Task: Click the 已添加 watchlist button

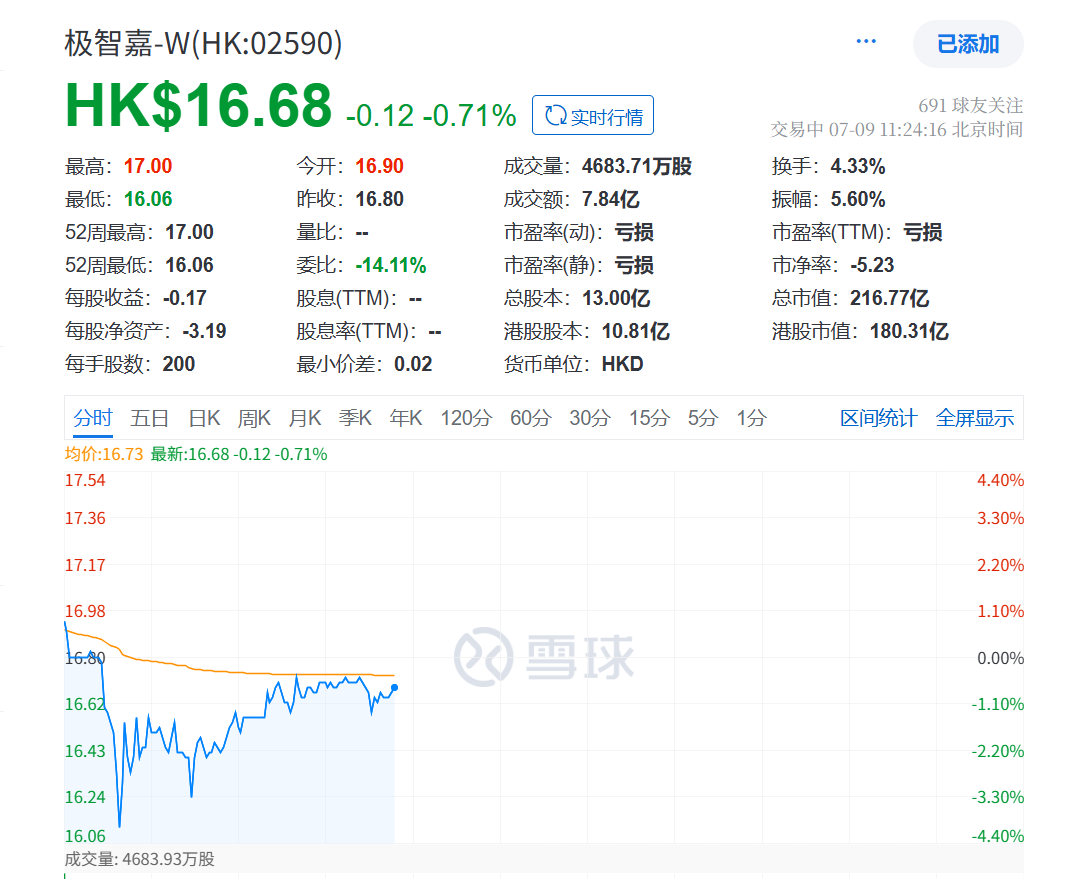Action: pos(968,44)
